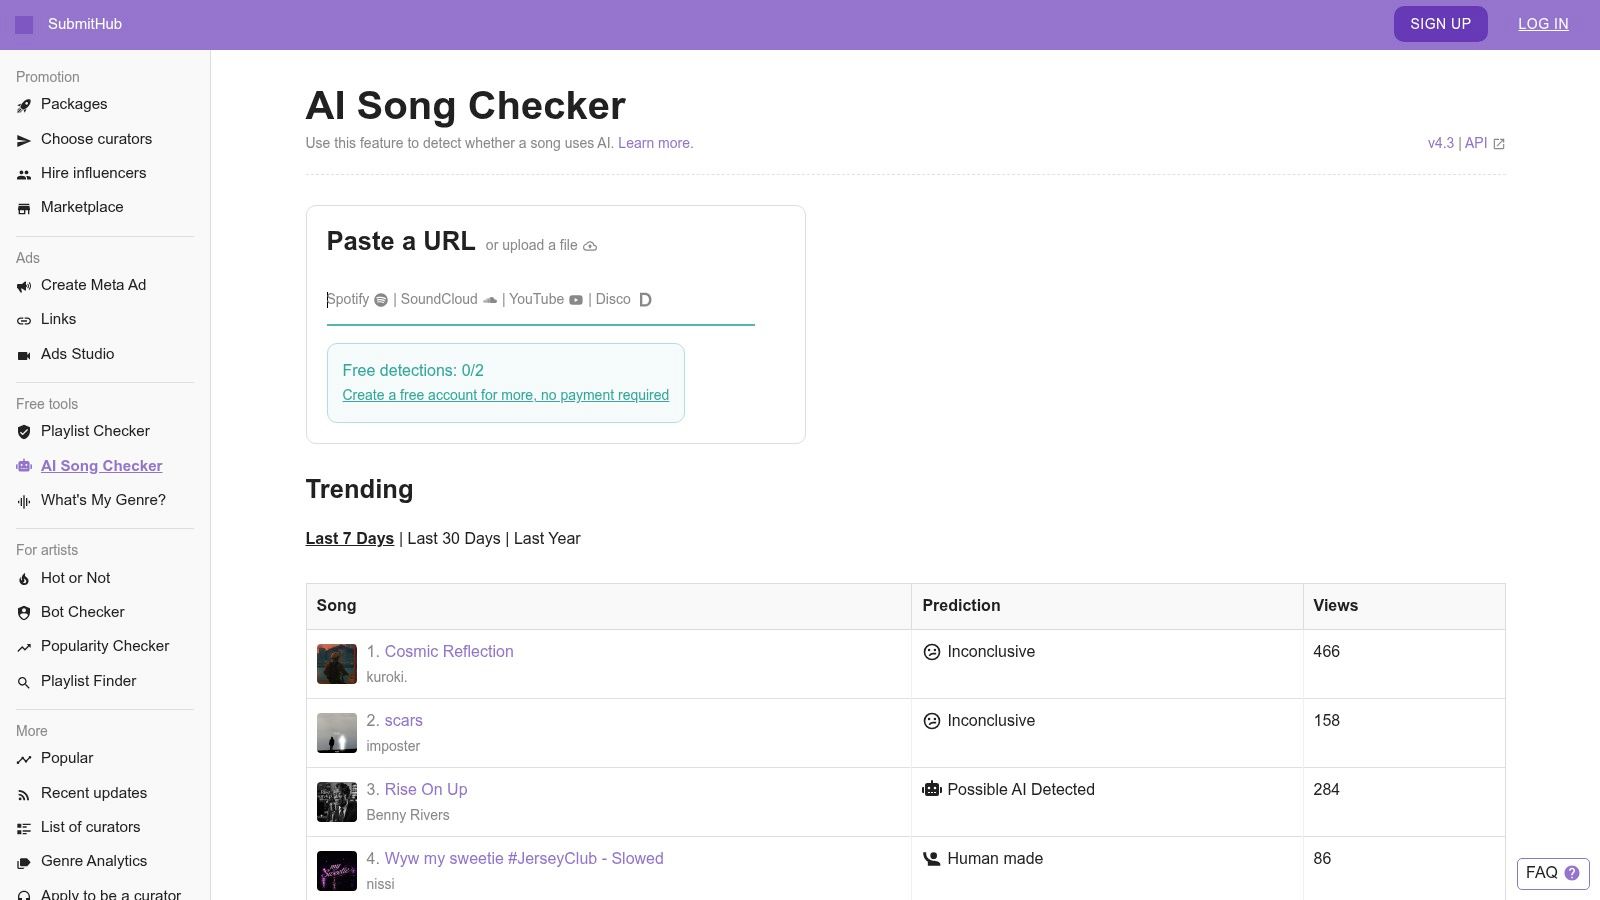1600x900 pixels.
Task: Open List of curators in sidebar
Action: pyautogui.click(x=91, y=827)
